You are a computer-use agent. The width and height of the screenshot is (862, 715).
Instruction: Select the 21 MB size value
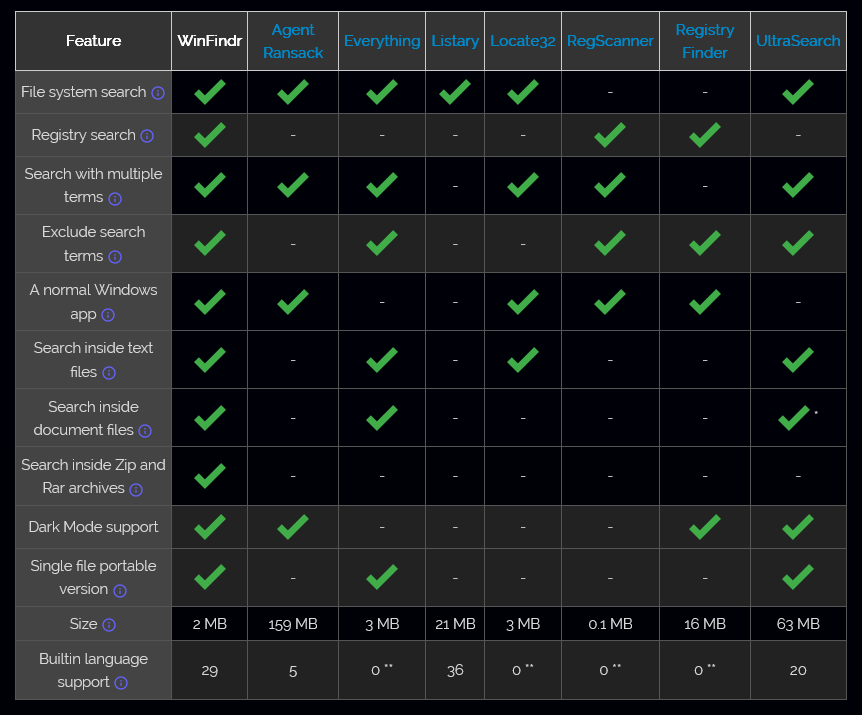455,624
